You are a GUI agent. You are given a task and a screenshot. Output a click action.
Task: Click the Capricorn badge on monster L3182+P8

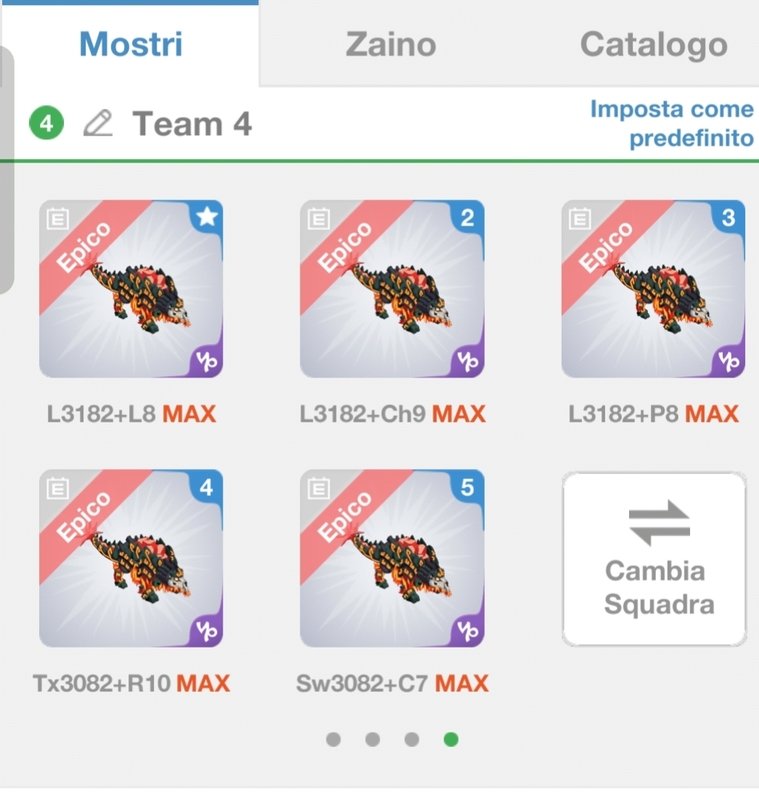point(728,360)
